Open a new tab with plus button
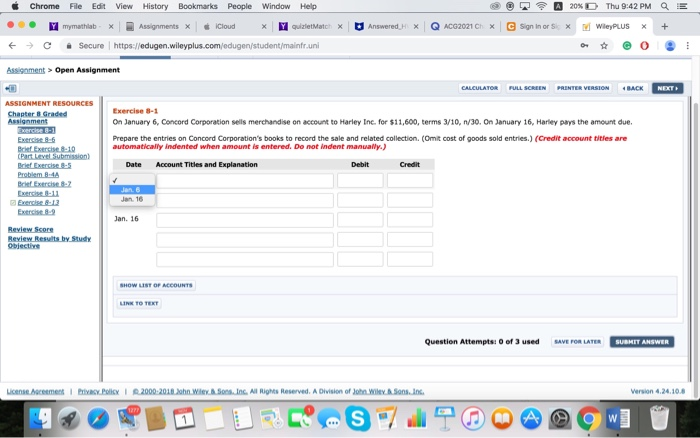The image size is (700, 438). click(664, 26)
